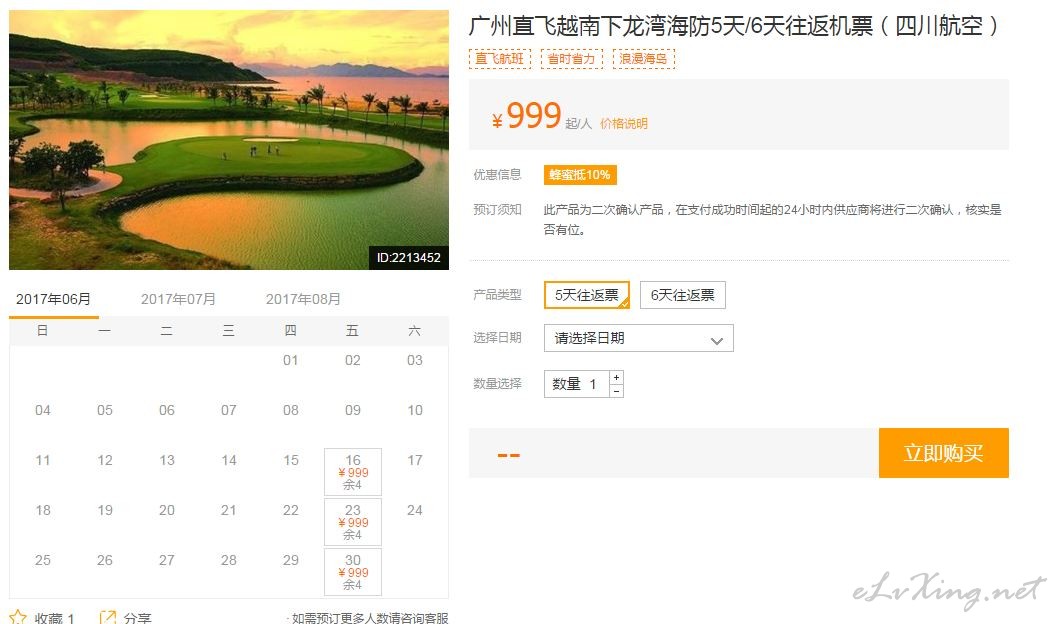Click the quantity input field
The image size is (1057, 624).
click(x=577, y=384)
